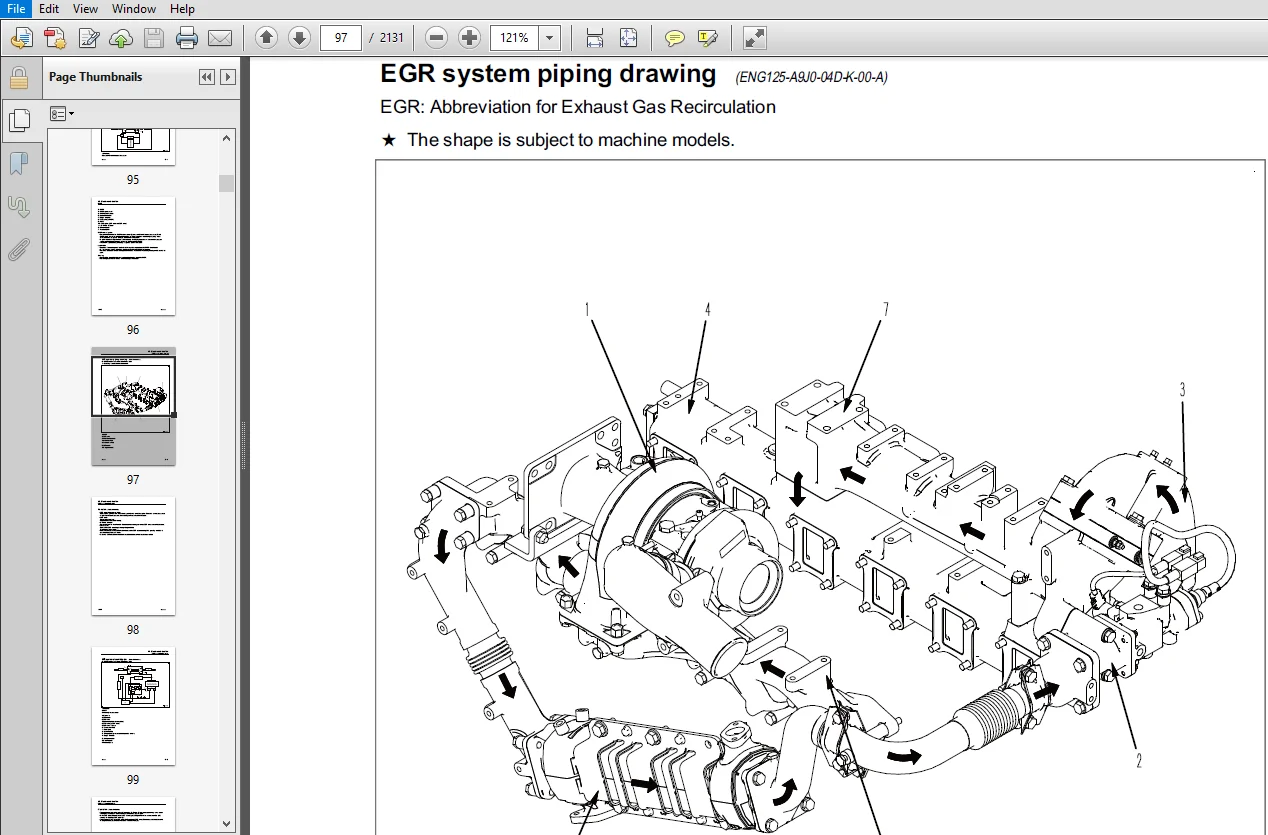
Task: Click the total page count '2131'
Action: 392,38
